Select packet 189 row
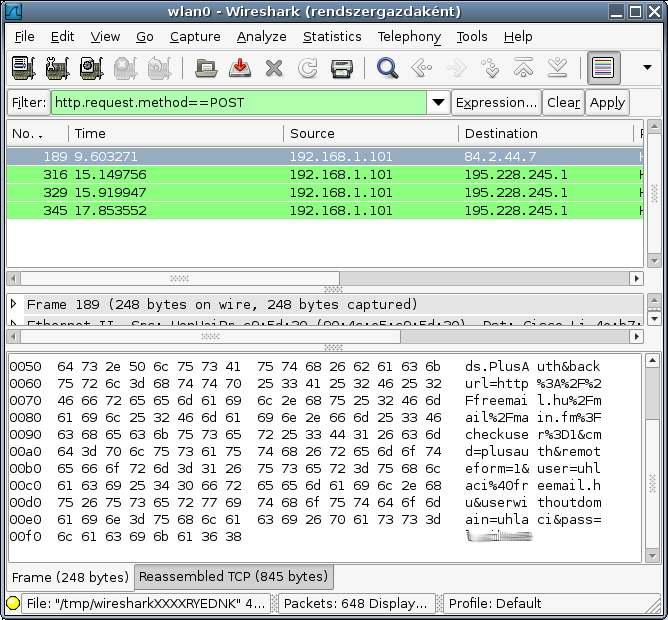The image size is (668, 620). (325, 156)
